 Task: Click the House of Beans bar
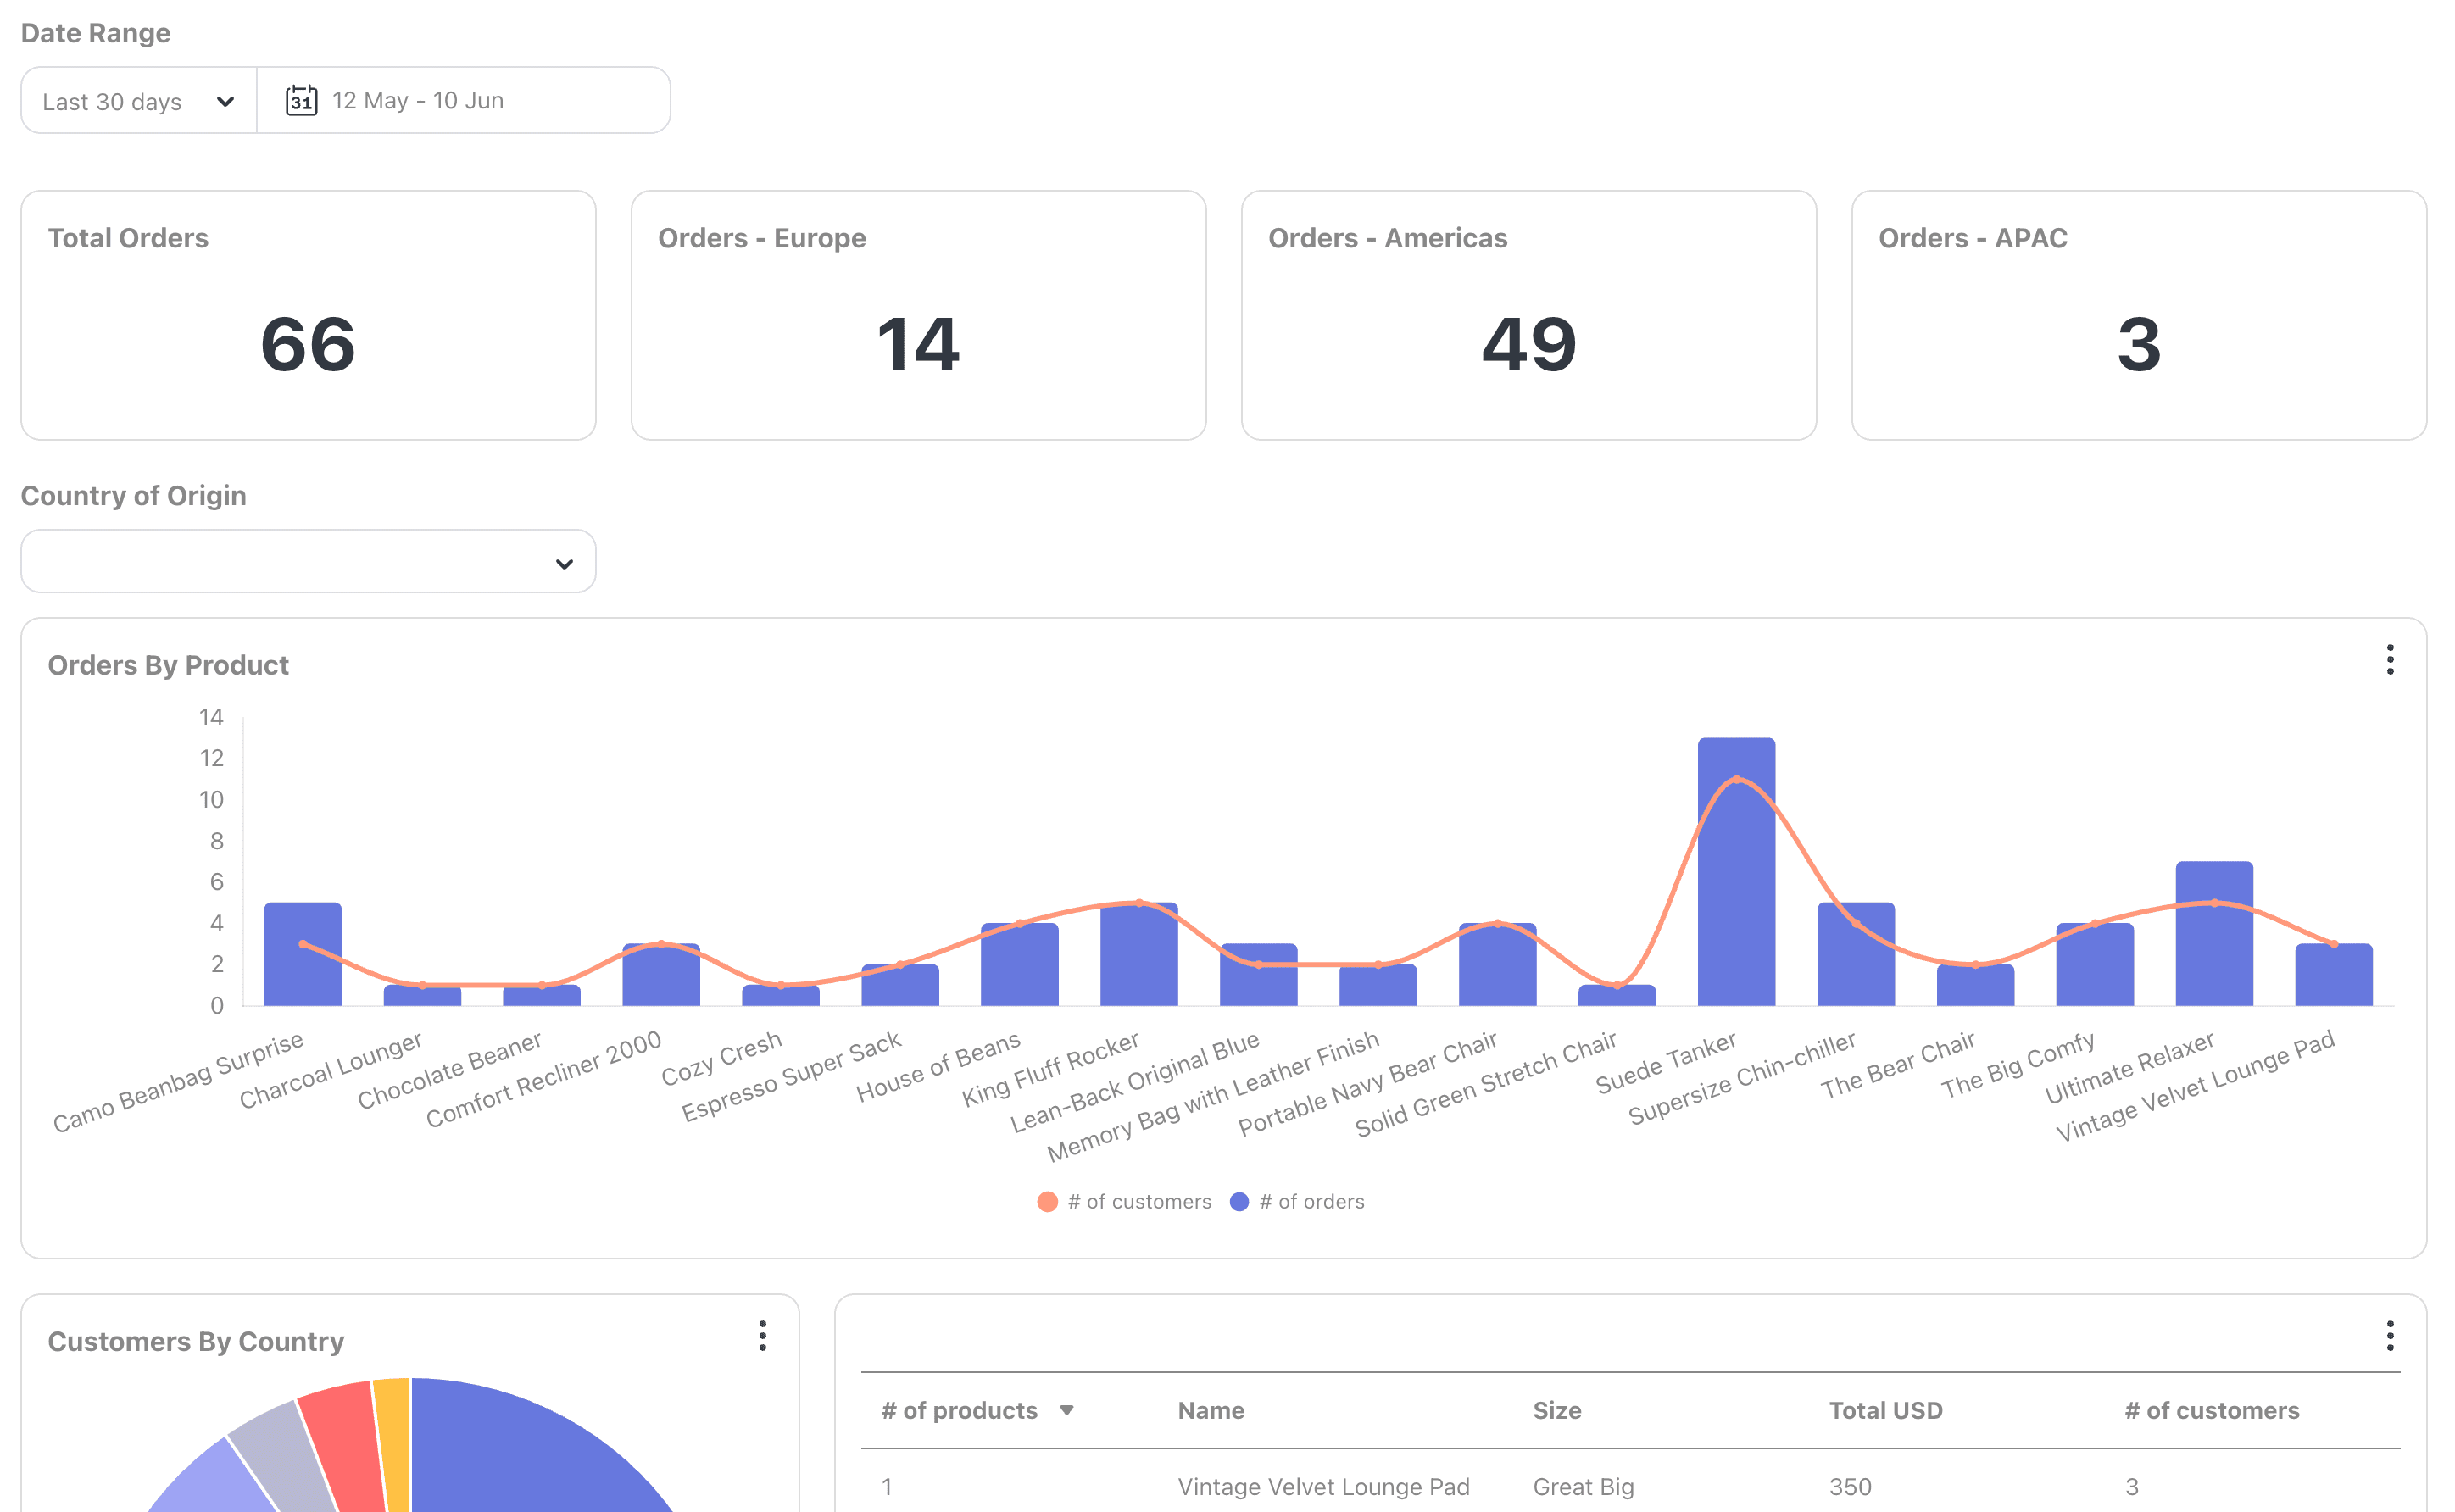pyautogui.click(x=1019, y=964)
